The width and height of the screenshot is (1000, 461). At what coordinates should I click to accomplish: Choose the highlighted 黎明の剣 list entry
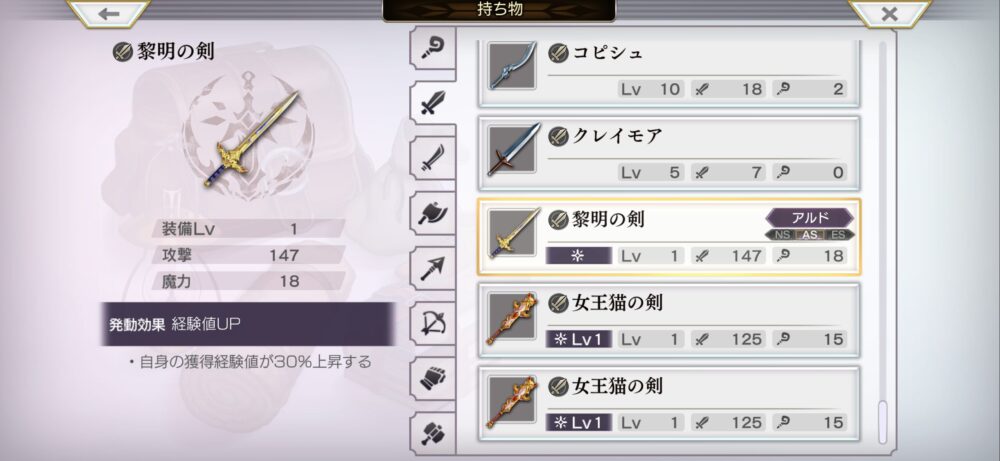669,237
